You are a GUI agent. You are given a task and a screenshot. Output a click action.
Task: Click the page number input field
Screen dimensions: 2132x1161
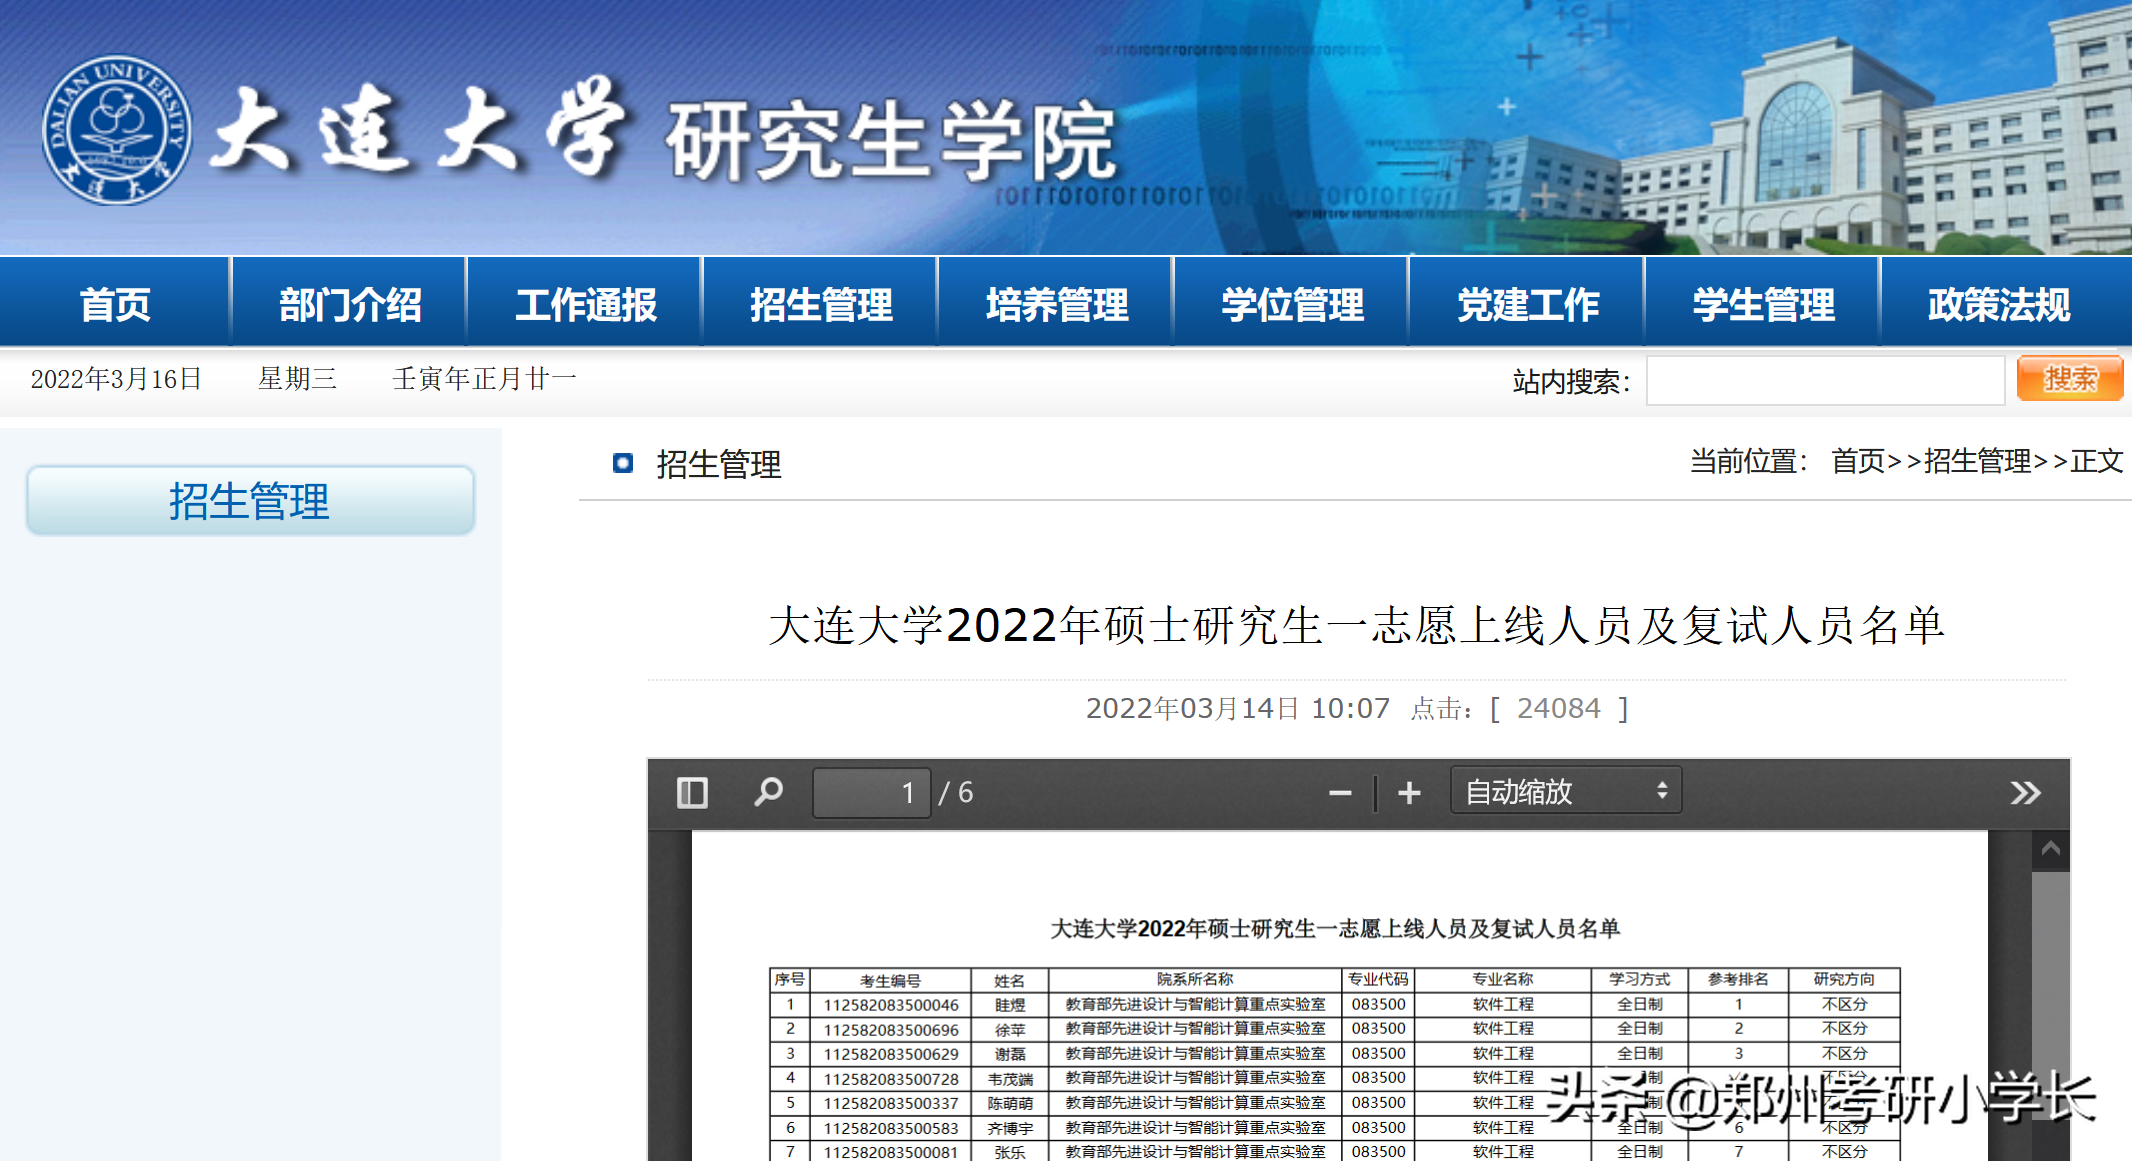[871, 792]
